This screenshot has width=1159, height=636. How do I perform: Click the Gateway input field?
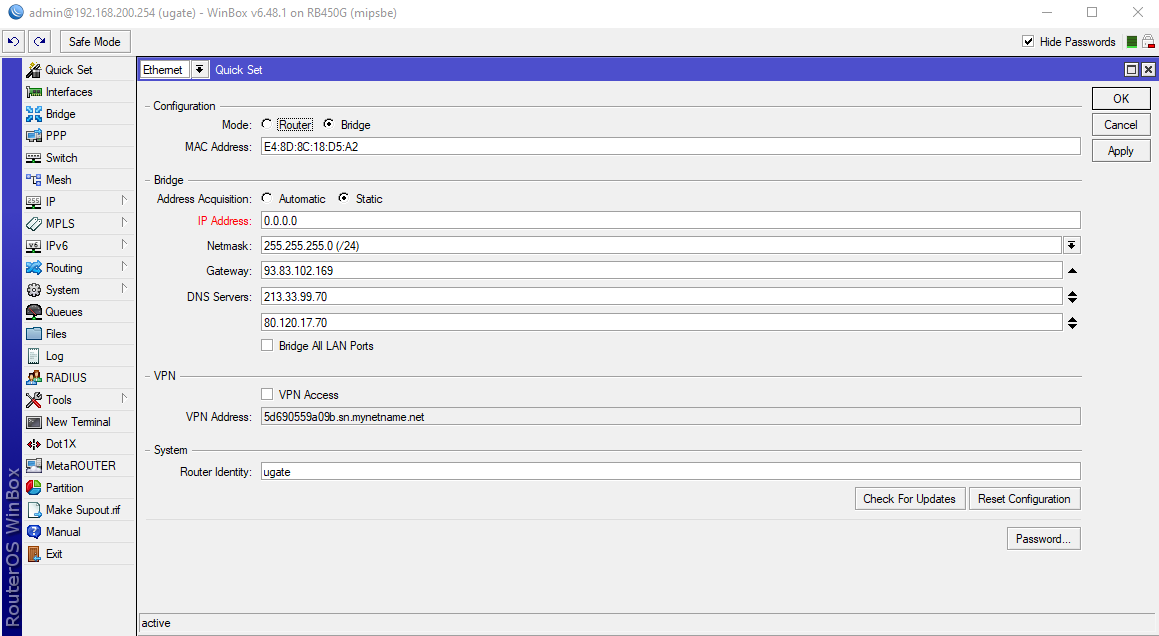click(x=662, y=271)
